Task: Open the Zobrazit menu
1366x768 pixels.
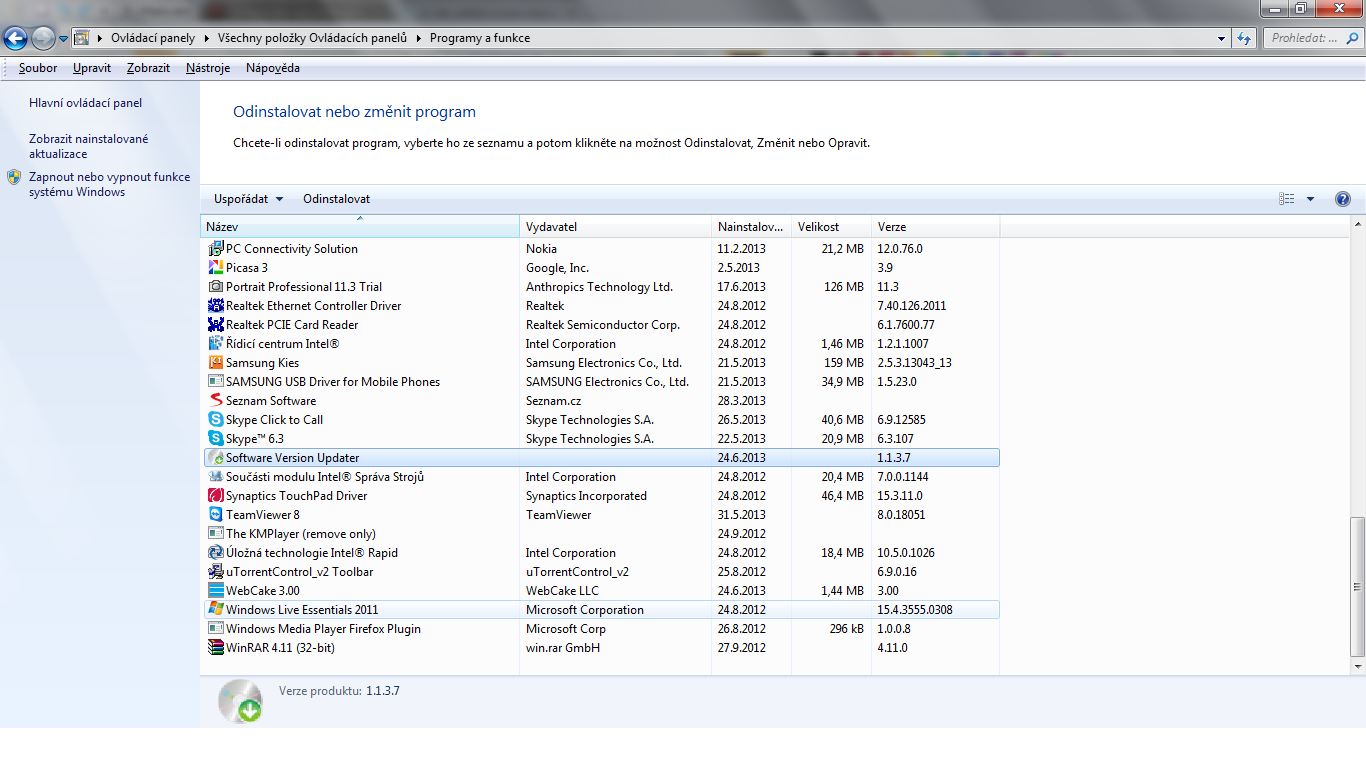Action: pos(148,68)
